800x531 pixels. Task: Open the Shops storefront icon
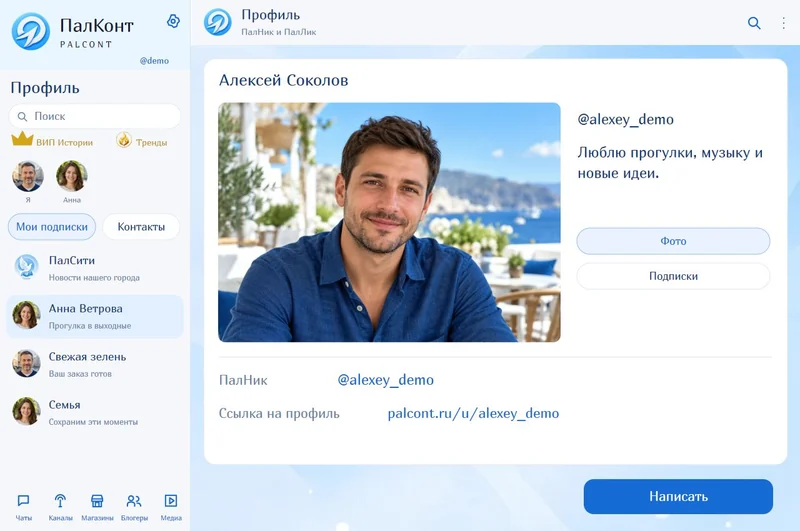(x=97, y=501)
